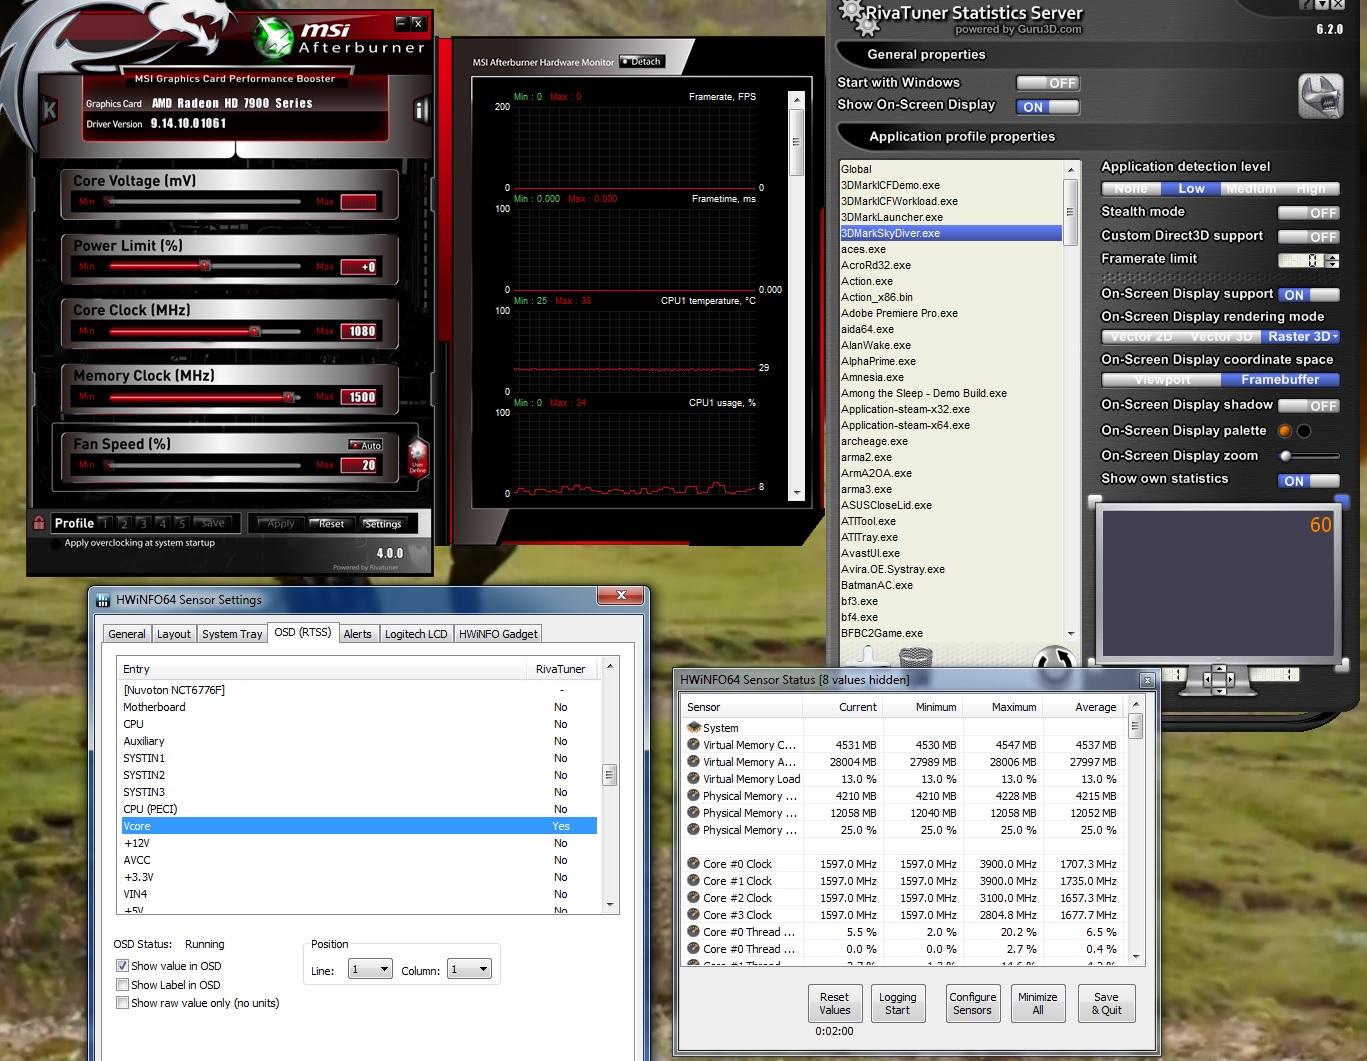Open the OSD Column position dropdown
Viewport: 1367px width, 1061px height.
tap(469, 969)
